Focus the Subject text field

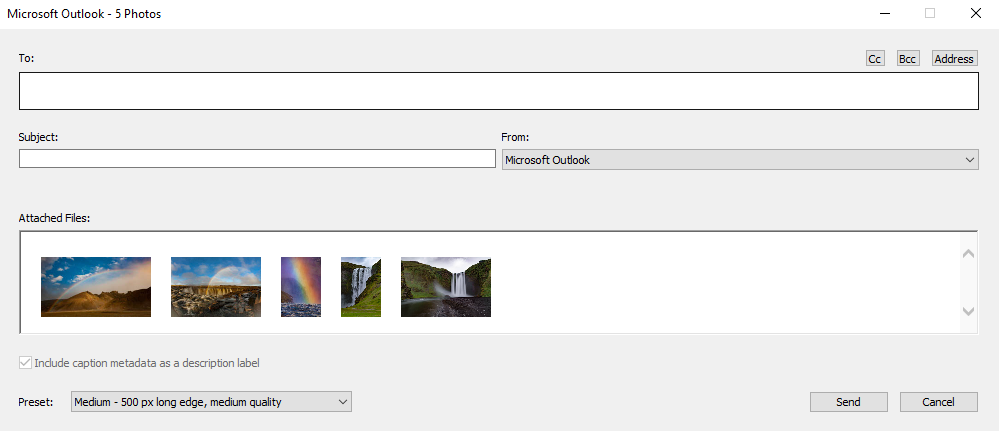pyautogui.click(x=257, y=159)
